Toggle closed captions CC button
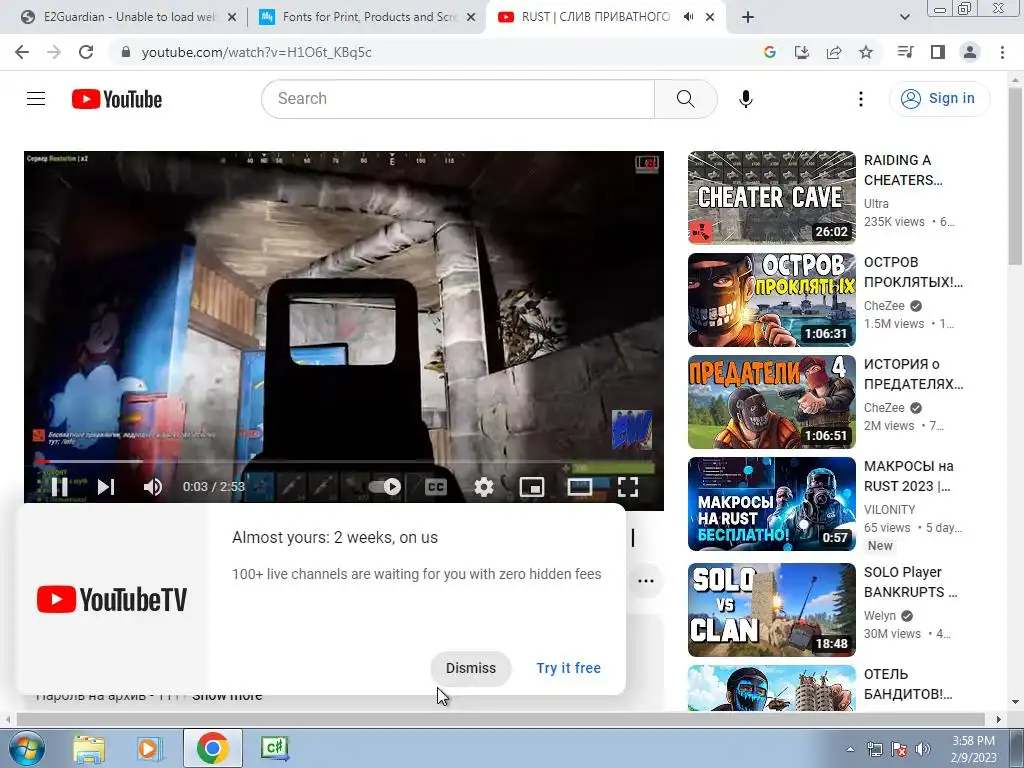 point(436,487)
